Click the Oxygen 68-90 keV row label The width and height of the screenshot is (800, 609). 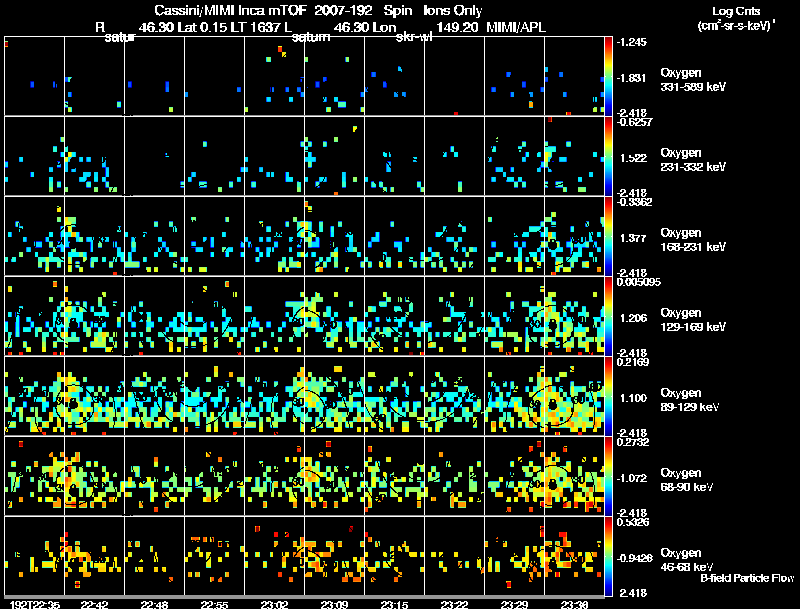coord(687,480)
